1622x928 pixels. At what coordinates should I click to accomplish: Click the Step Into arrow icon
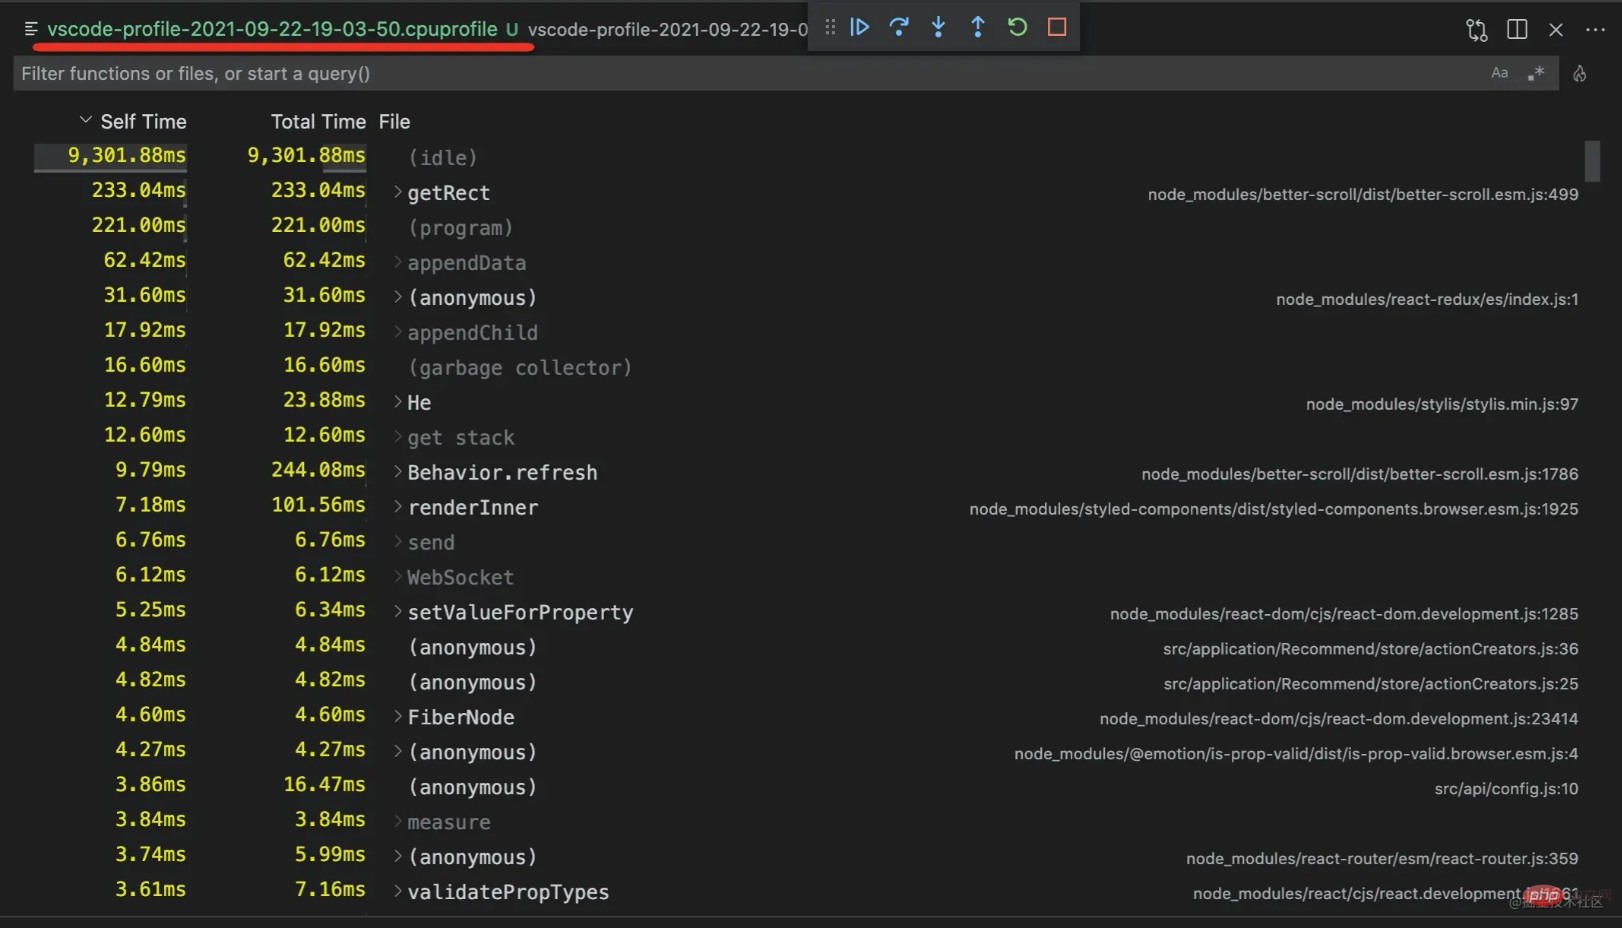pos(938,27)
